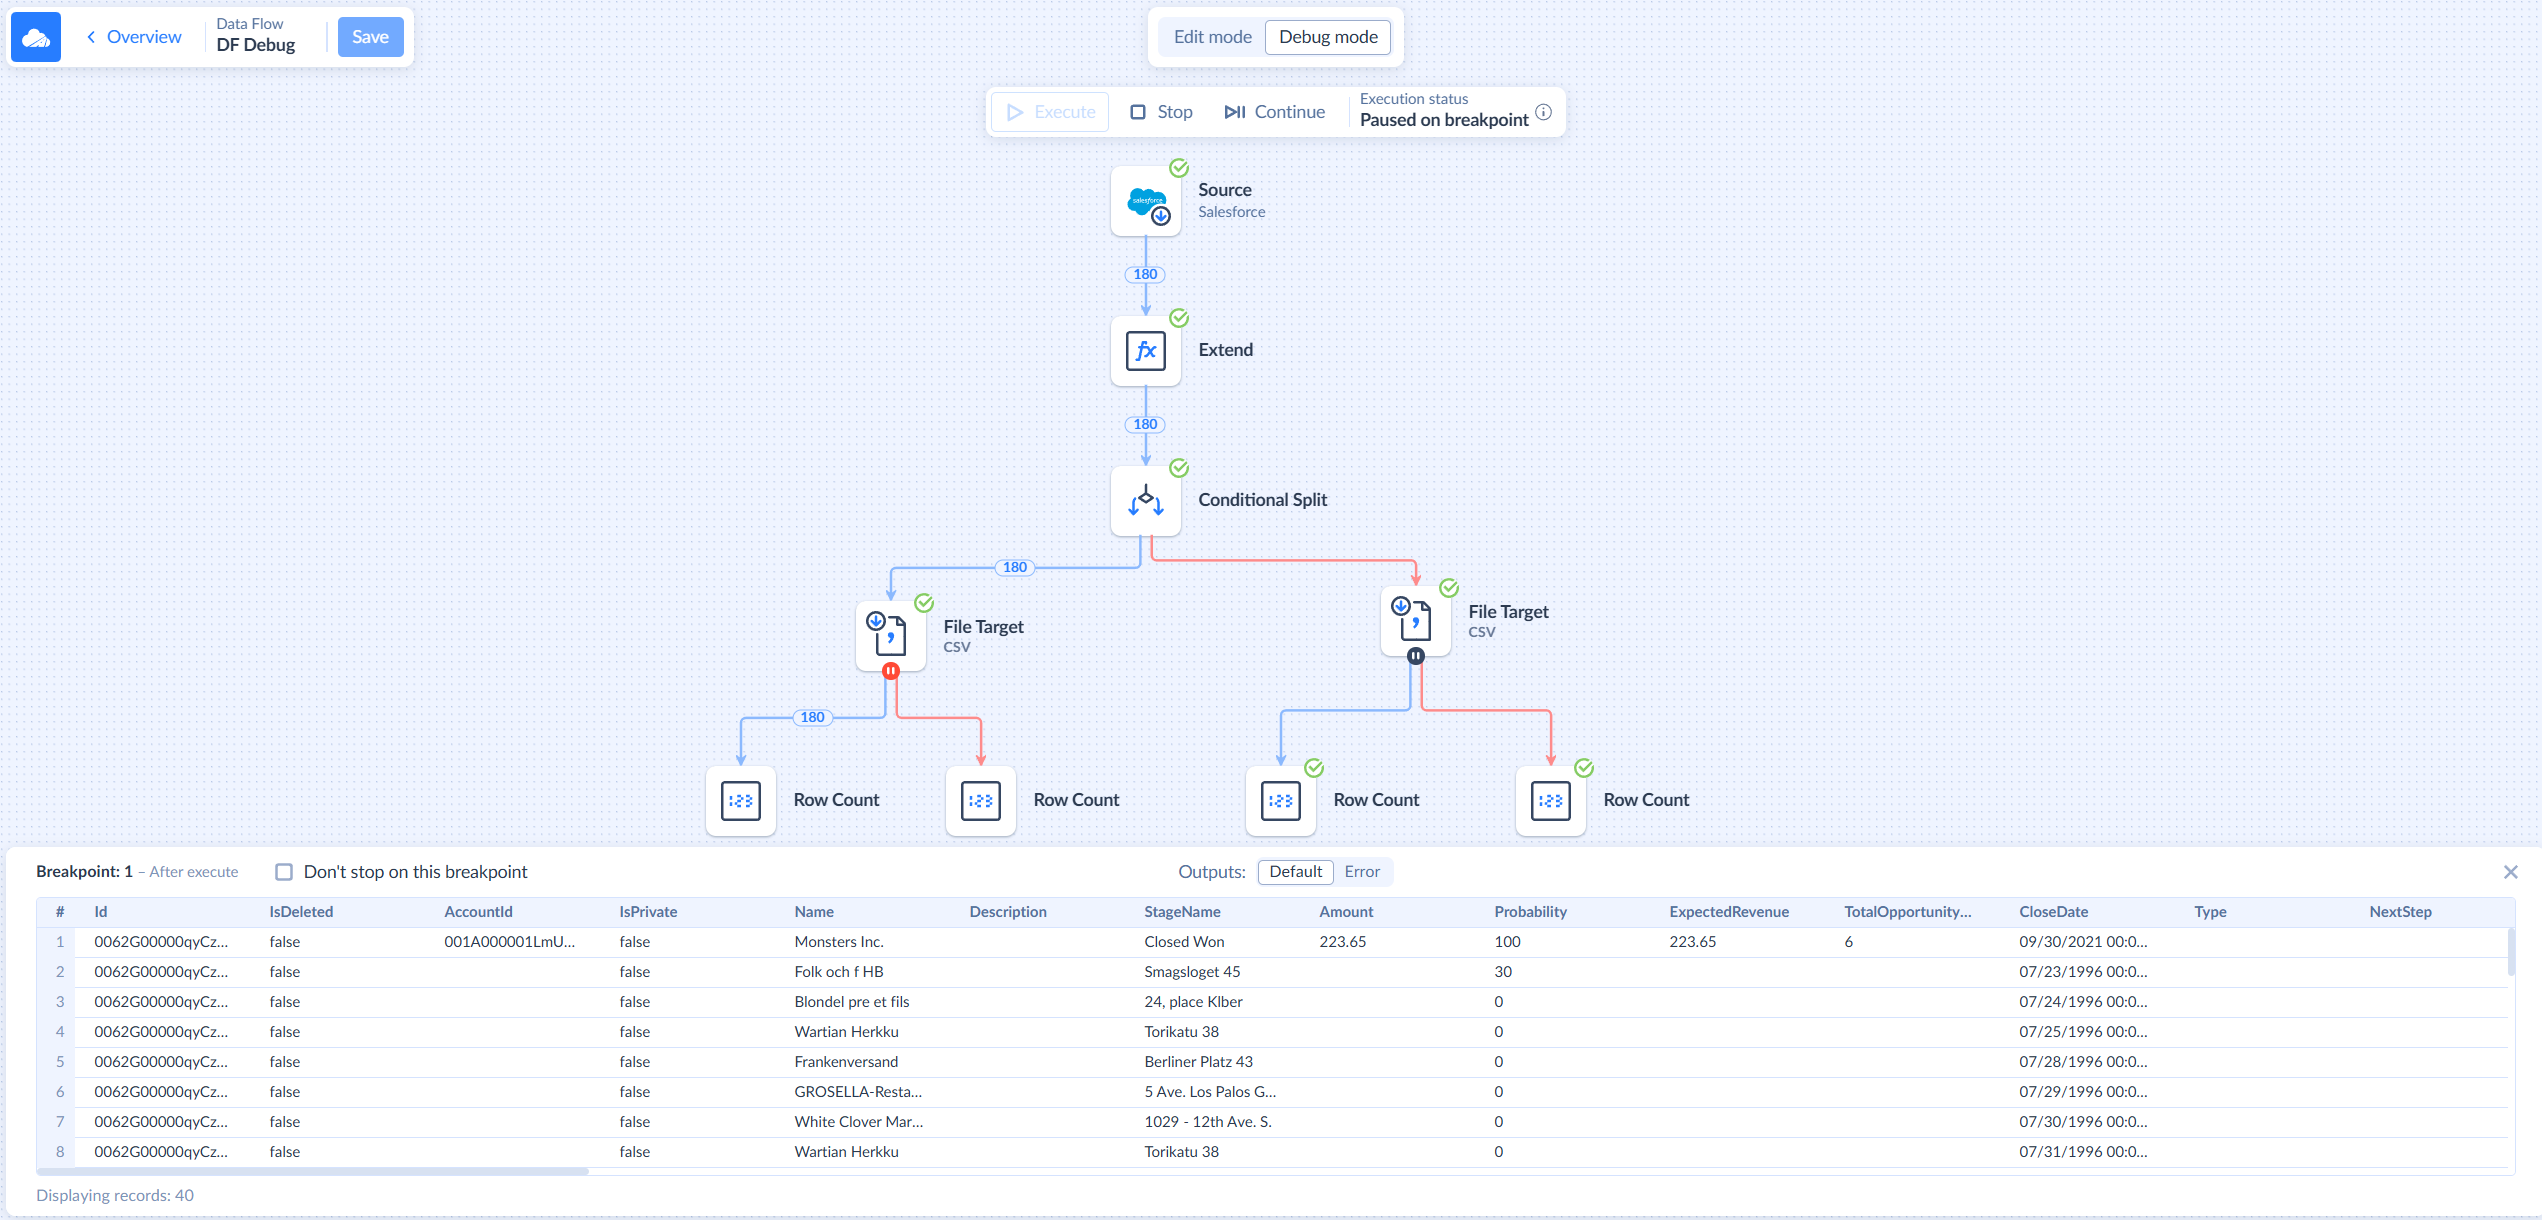Open the Extend fx component icon
Image resolution: width=2542 pixels, height=1220 pixels.
coord(1145,351)
